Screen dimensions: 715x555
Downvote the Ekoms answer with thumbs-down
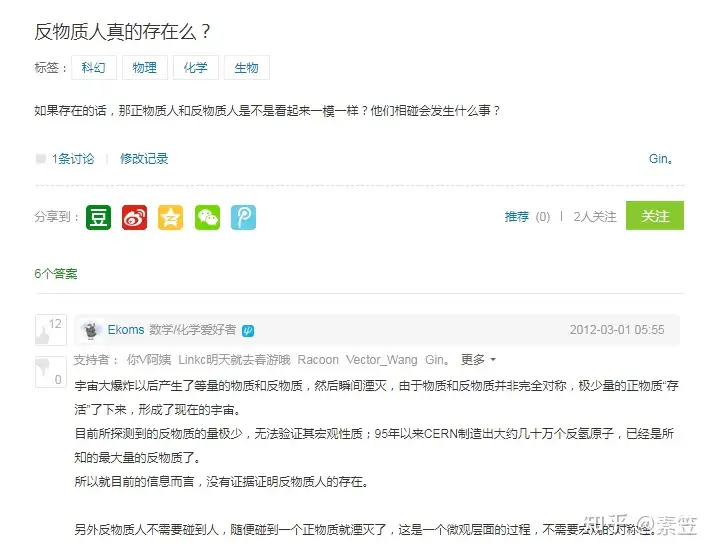point(51,372)
